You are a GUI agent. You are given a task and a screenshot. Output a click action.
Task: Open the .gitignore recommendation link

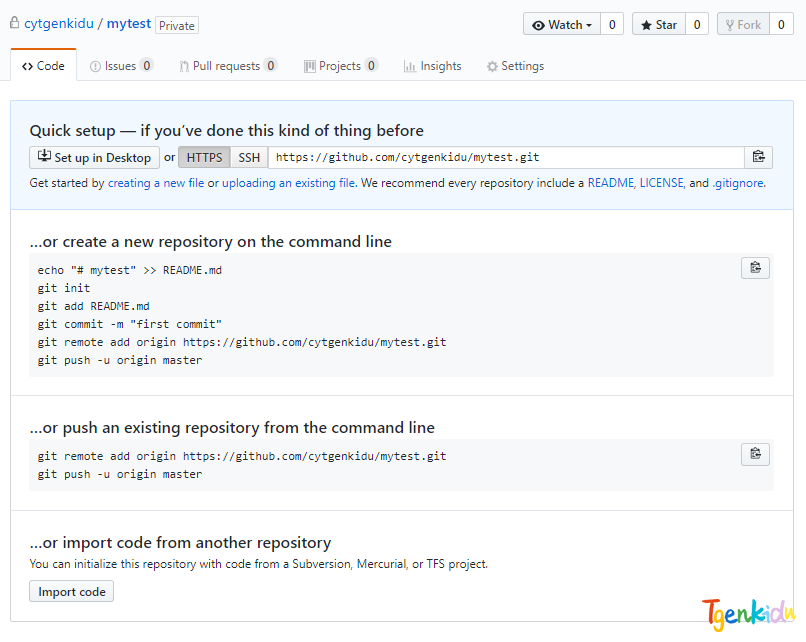738,183
